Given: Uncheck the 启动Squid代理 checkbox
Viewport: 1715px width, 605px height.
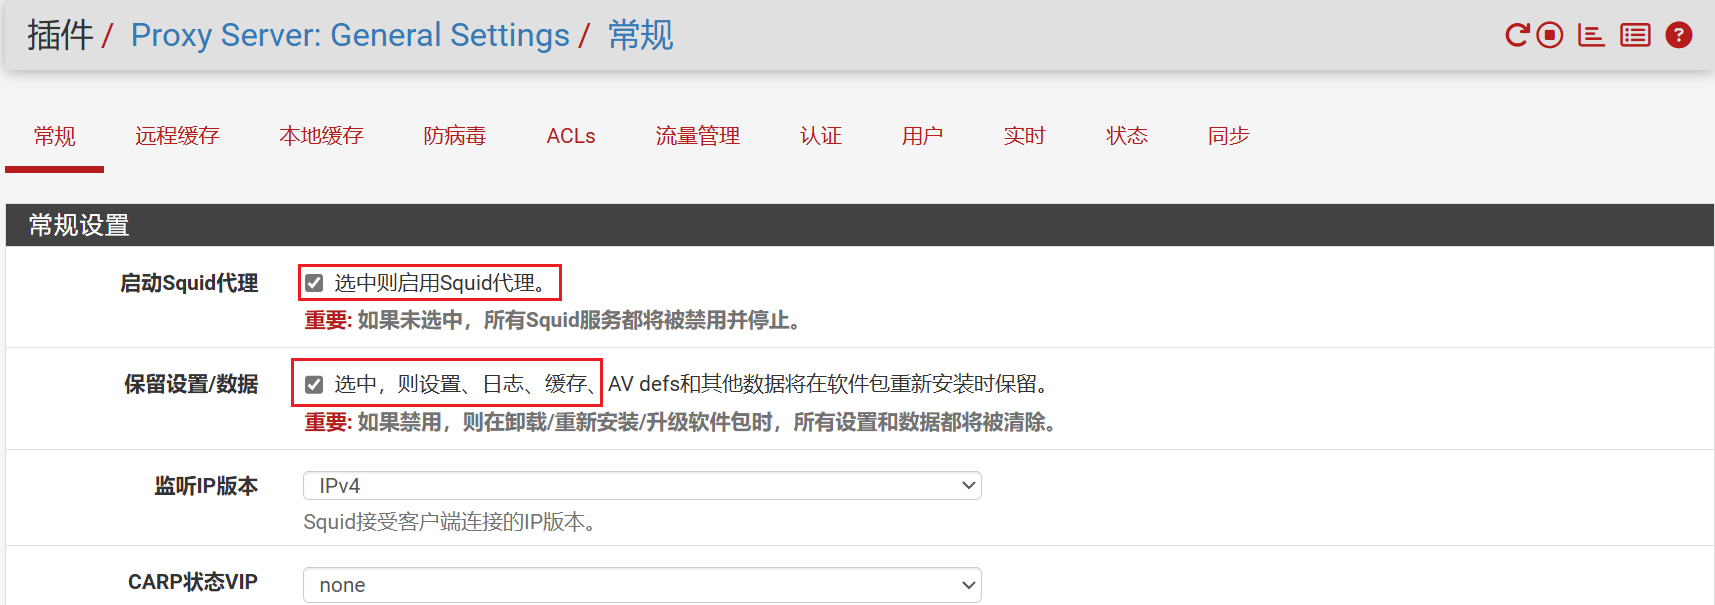Looking at the screenshot, I should [x=314, y=283].
